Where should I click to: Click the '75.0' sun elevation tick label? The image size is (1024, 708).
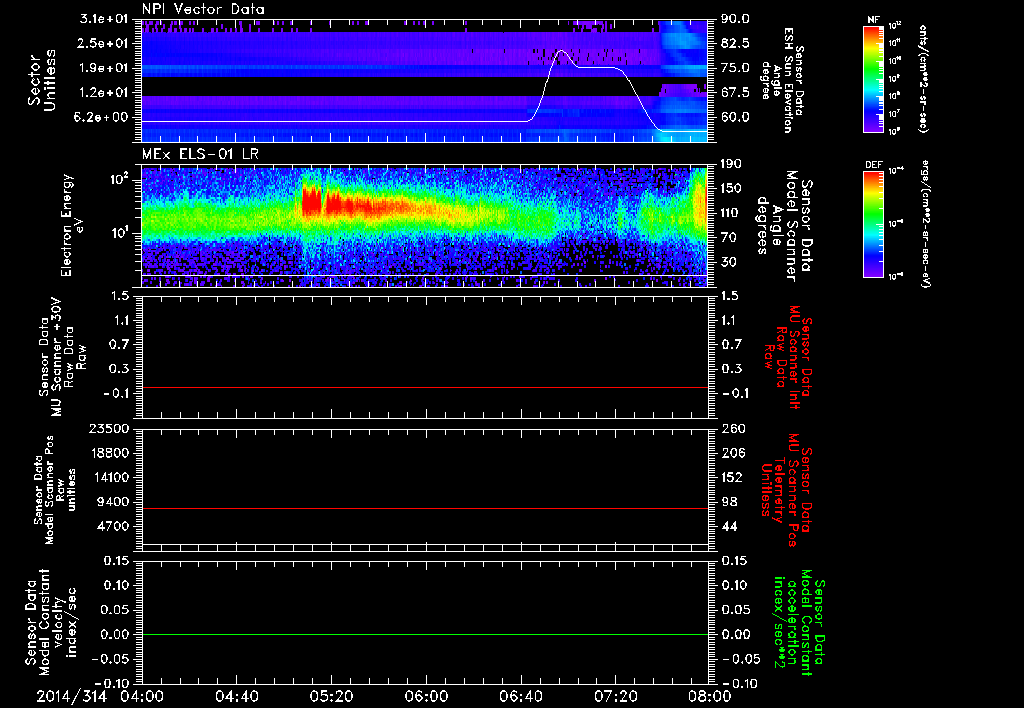pos(735,68)
